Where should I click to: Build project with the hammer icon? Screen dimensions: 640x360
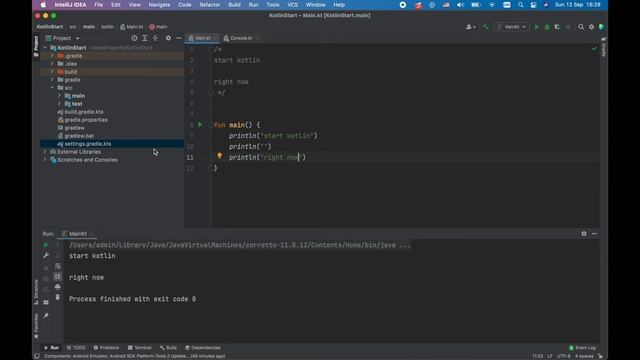(485, 27)
